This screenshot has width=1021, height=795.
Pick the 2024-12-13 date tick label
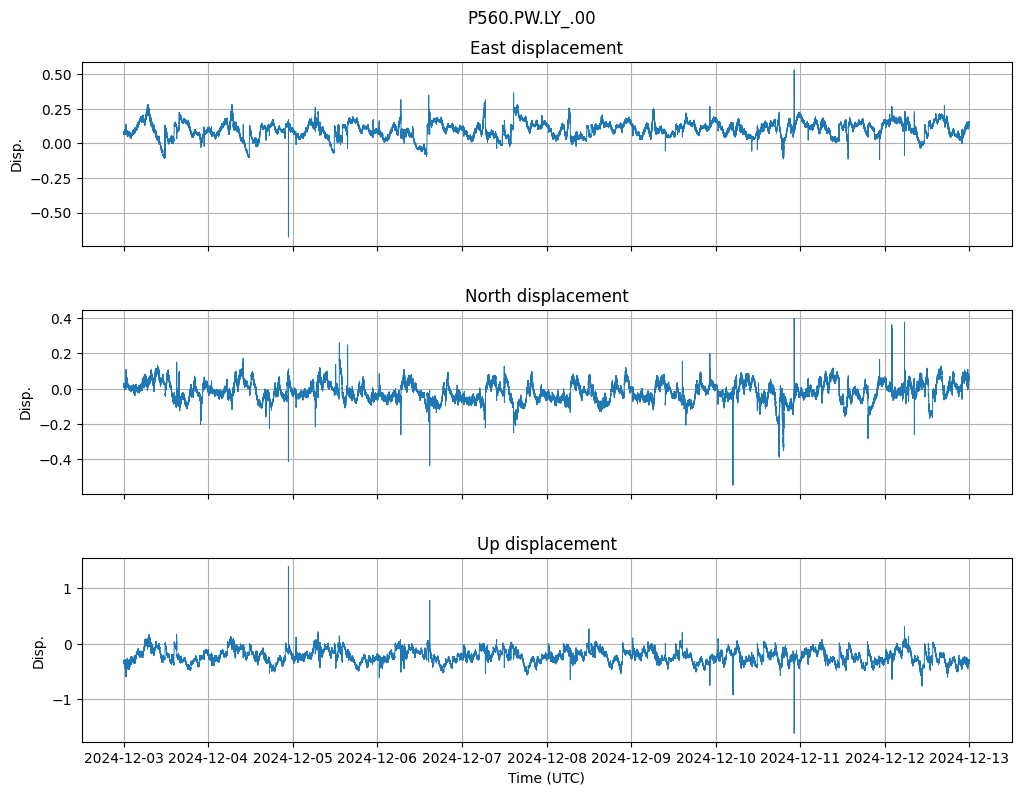[x=969, y=759]
